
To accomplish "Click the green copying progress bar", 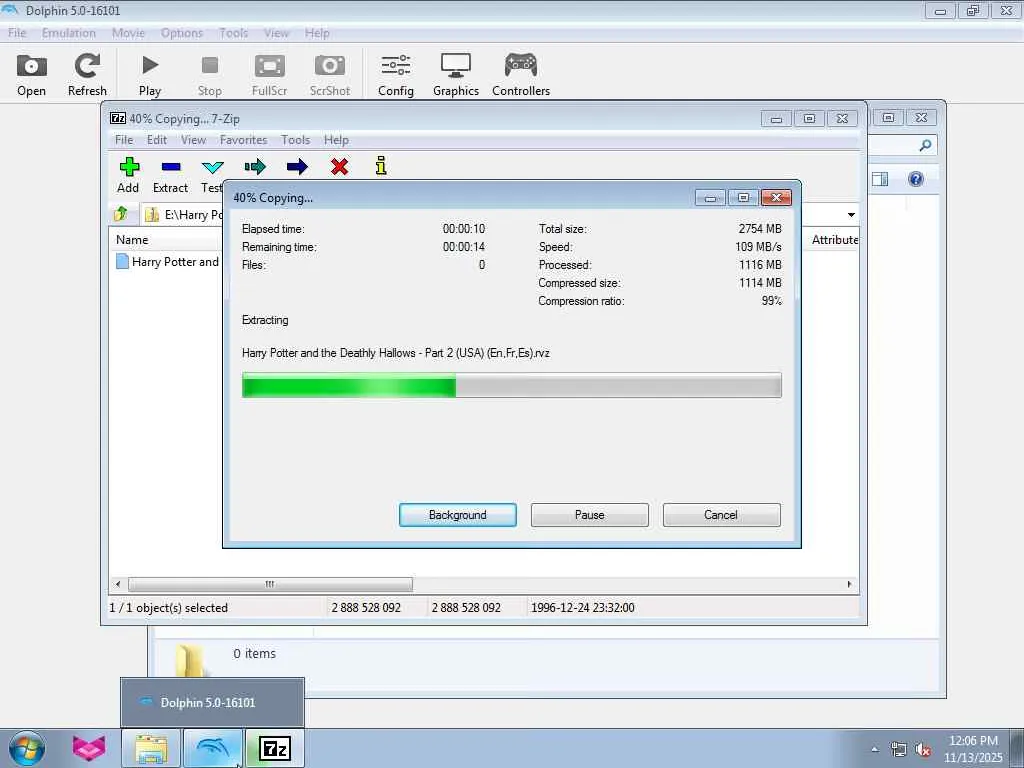I will (x=511, y=385).
